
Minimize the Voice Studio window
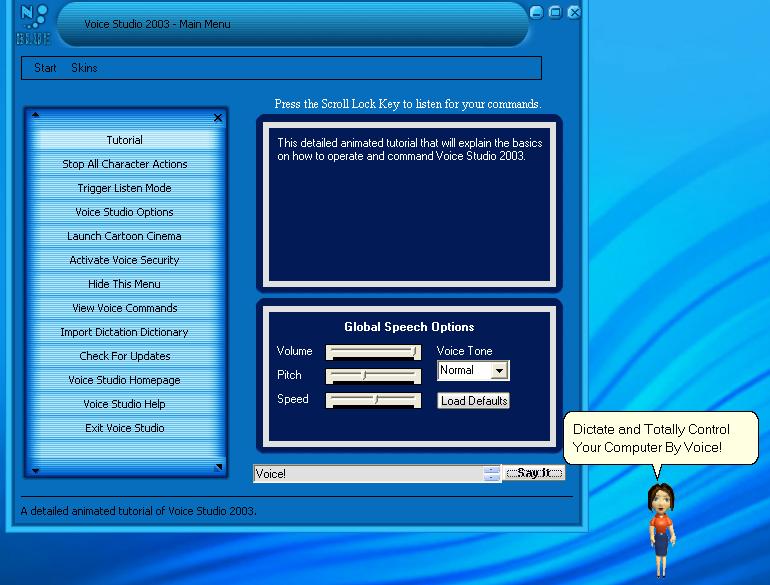tap(536, 12)
